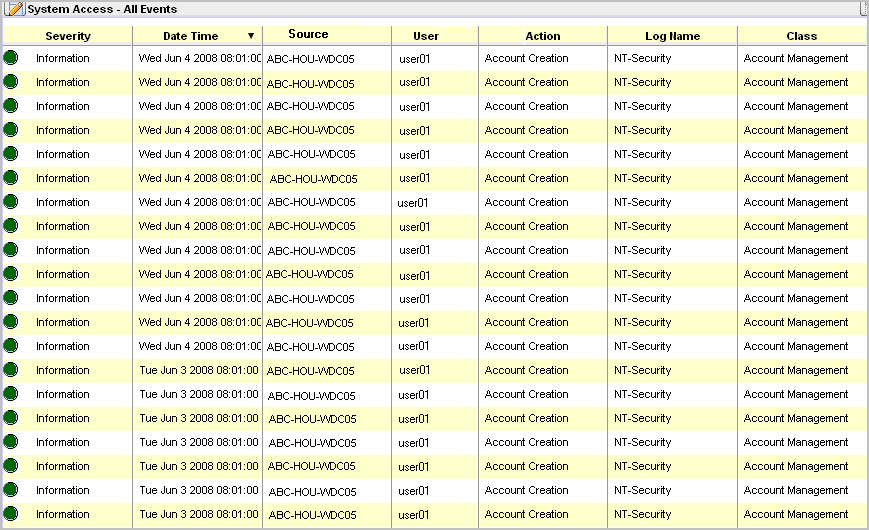Click user01 in the first row

[x=414, y=59]
